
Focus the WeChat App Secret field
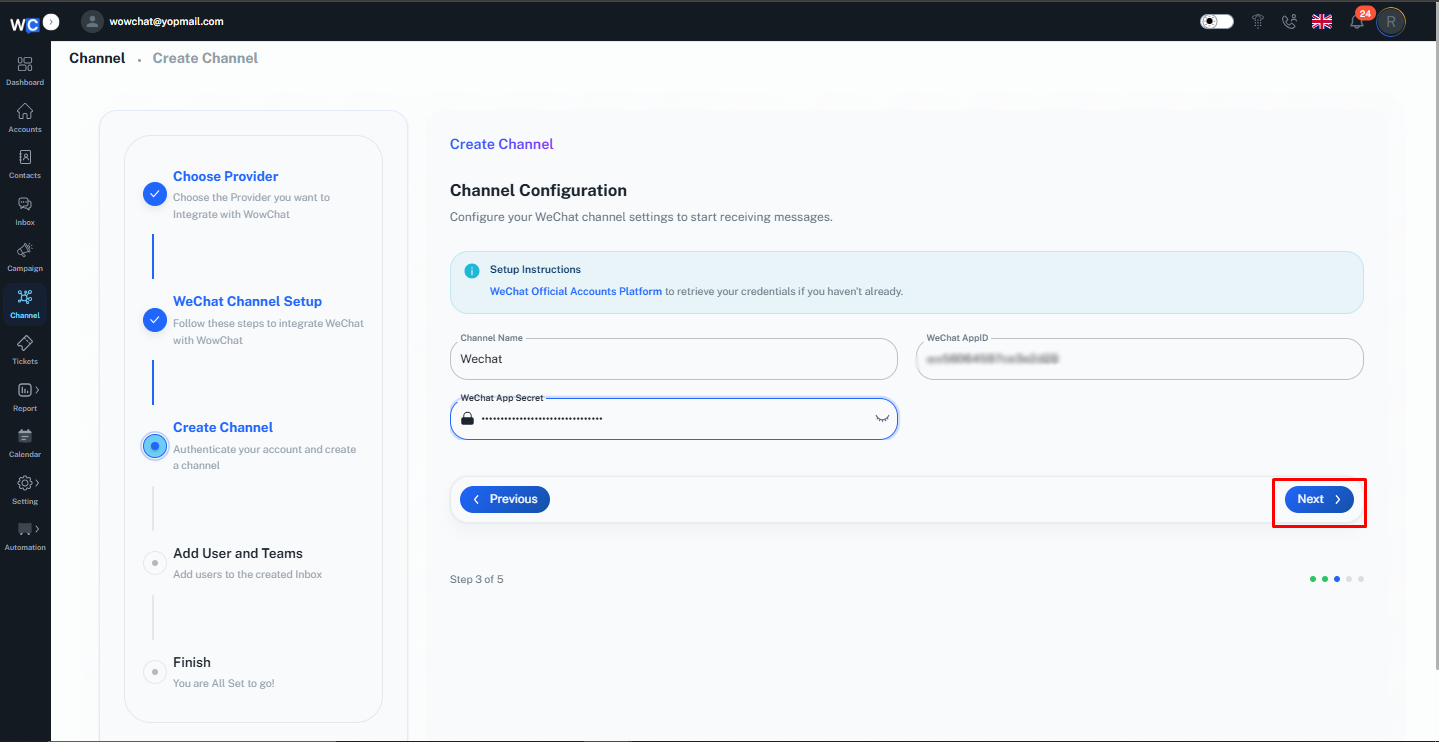[674, 419]
